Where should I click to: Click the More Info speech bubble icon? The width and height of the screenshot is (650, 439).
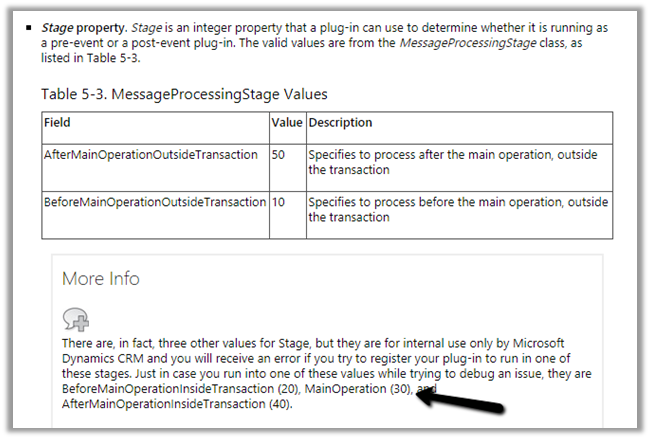75,318
